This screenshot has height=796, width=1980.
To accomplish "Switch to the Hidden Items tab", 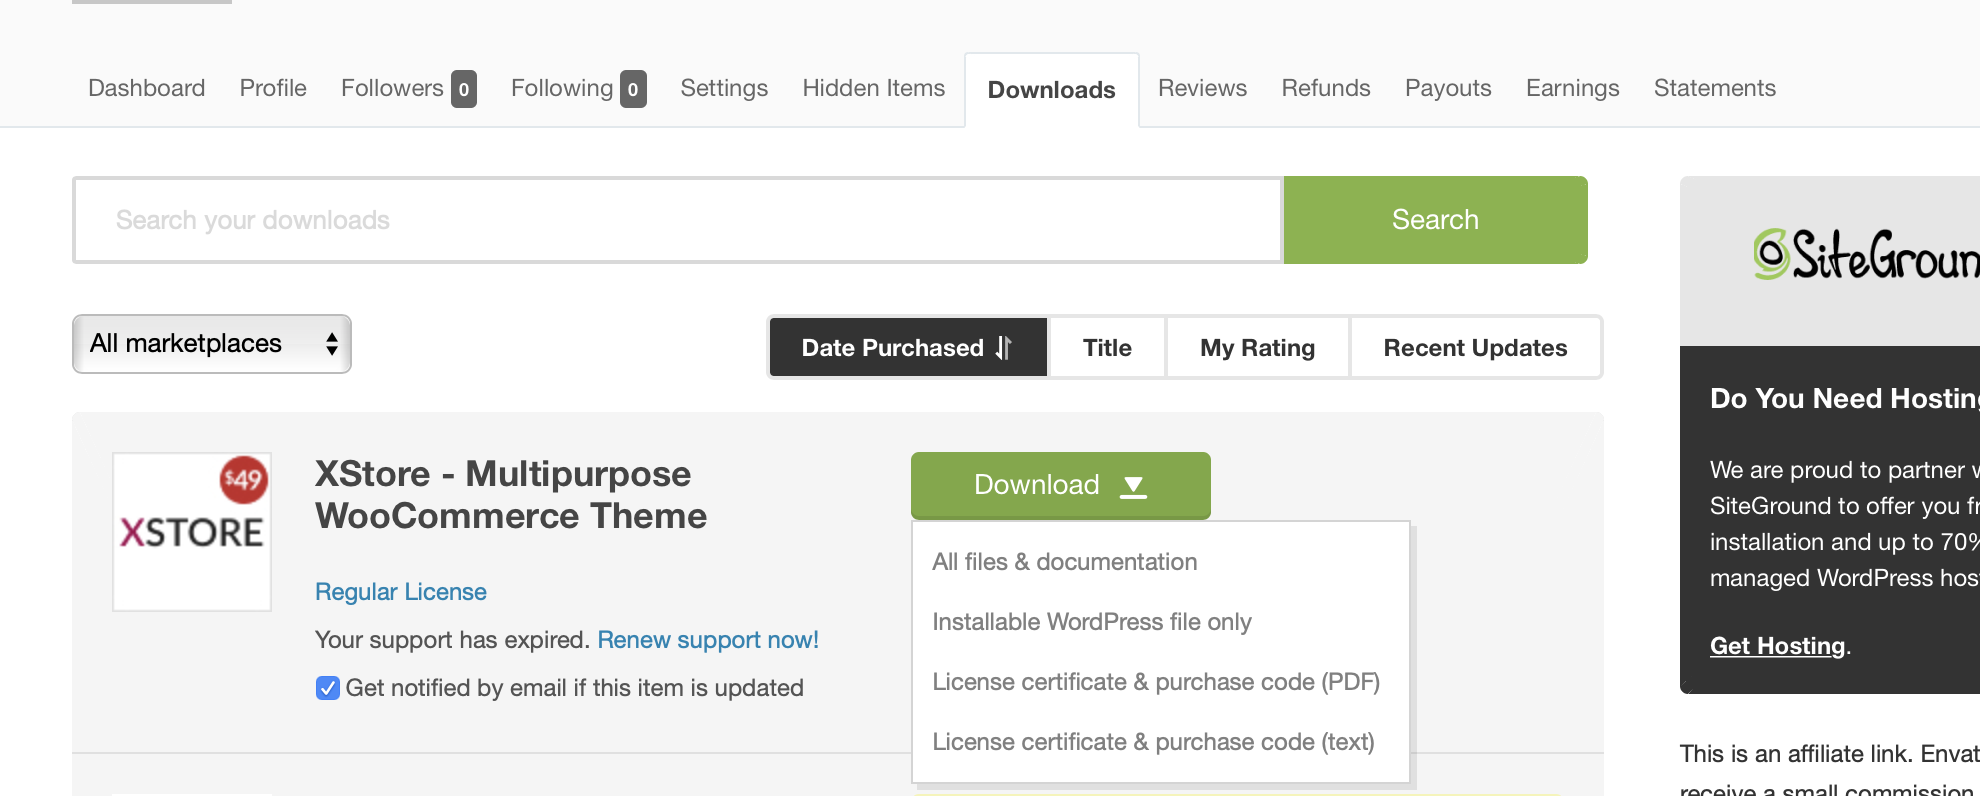I will click(873, 88).
